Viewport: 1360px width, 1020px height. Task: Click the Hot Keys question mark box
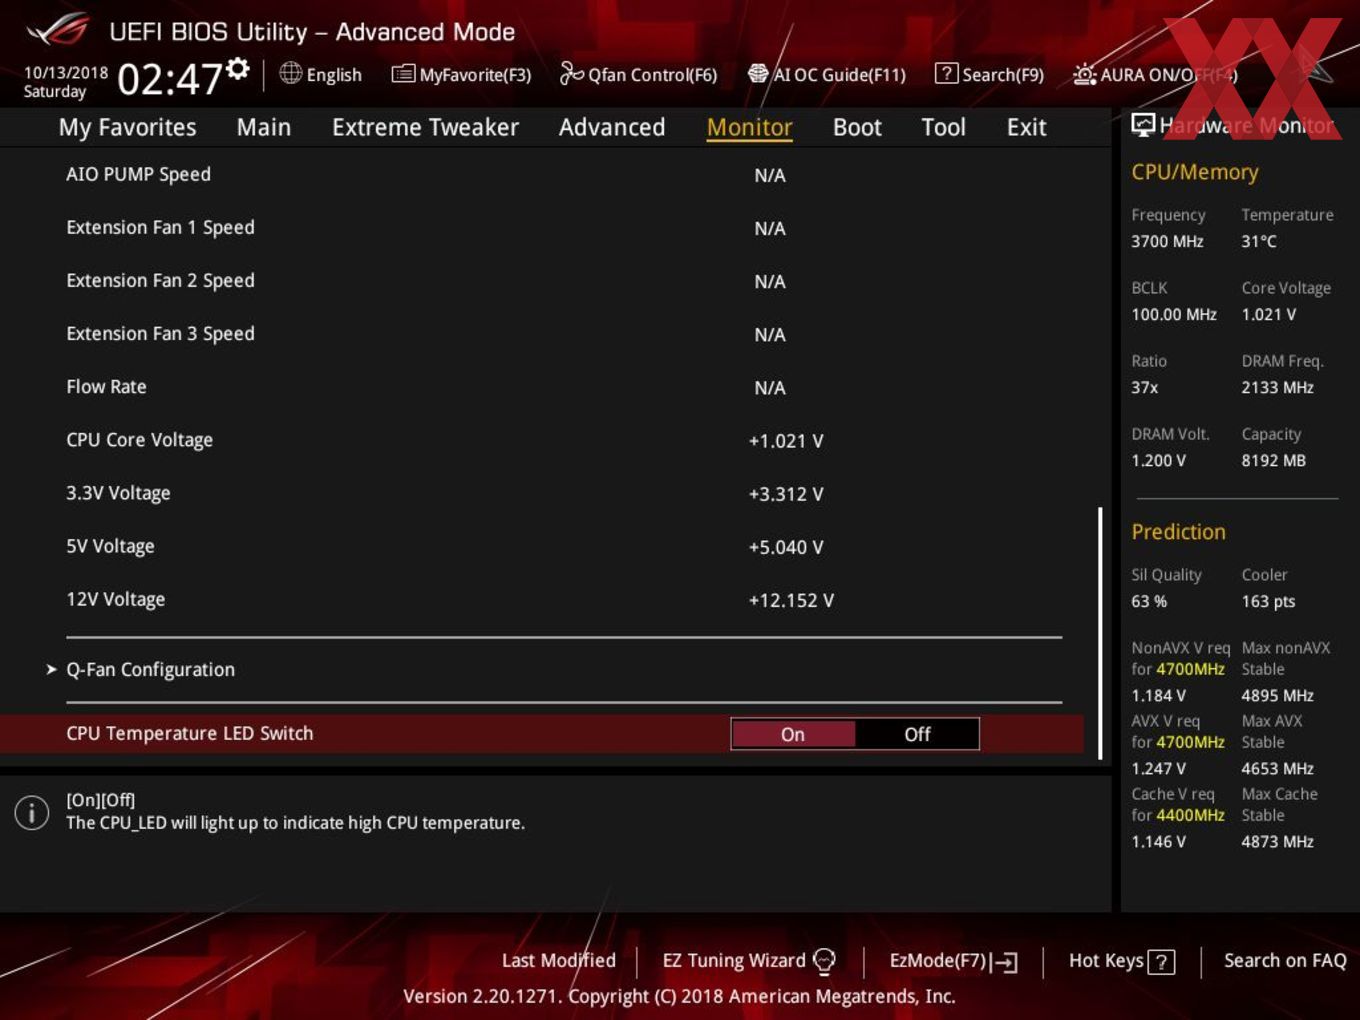pos(1161,962)
